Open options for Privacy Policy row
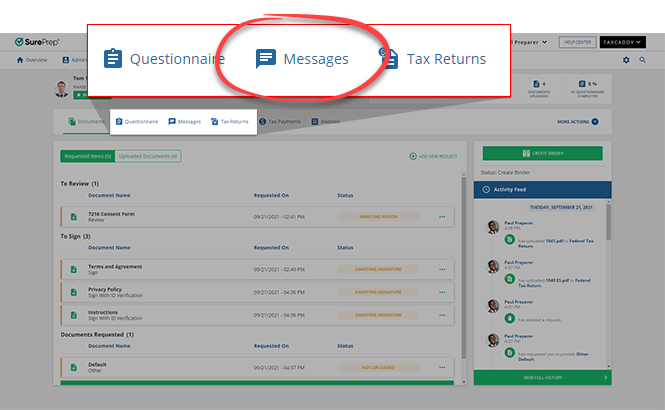 (442, 292)
